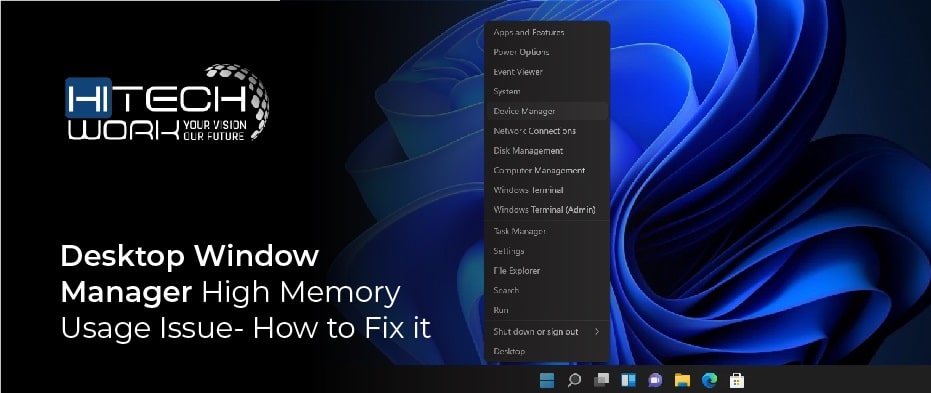
Task: Select Power Options in the context menu
Action: 547,52
